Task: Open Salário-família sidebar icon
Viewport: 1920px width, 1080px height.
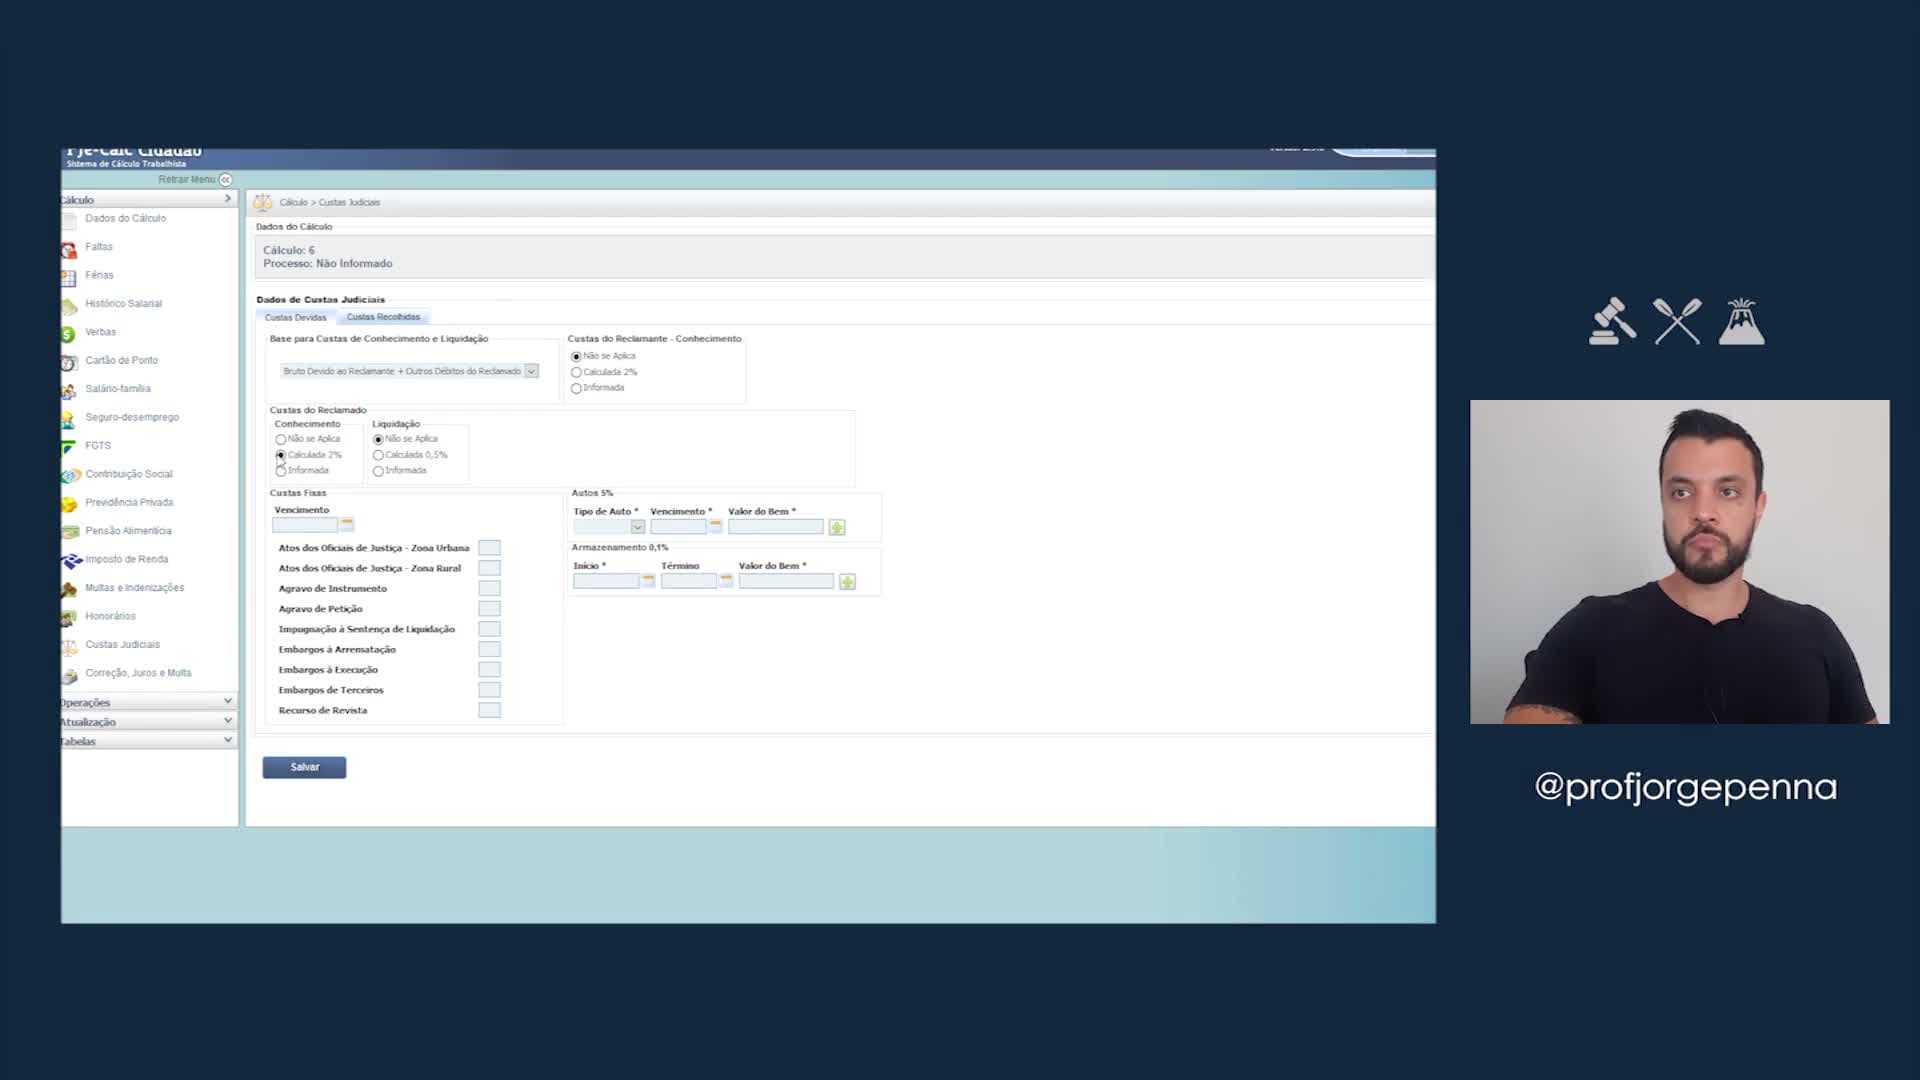Action: click(69, 391)
